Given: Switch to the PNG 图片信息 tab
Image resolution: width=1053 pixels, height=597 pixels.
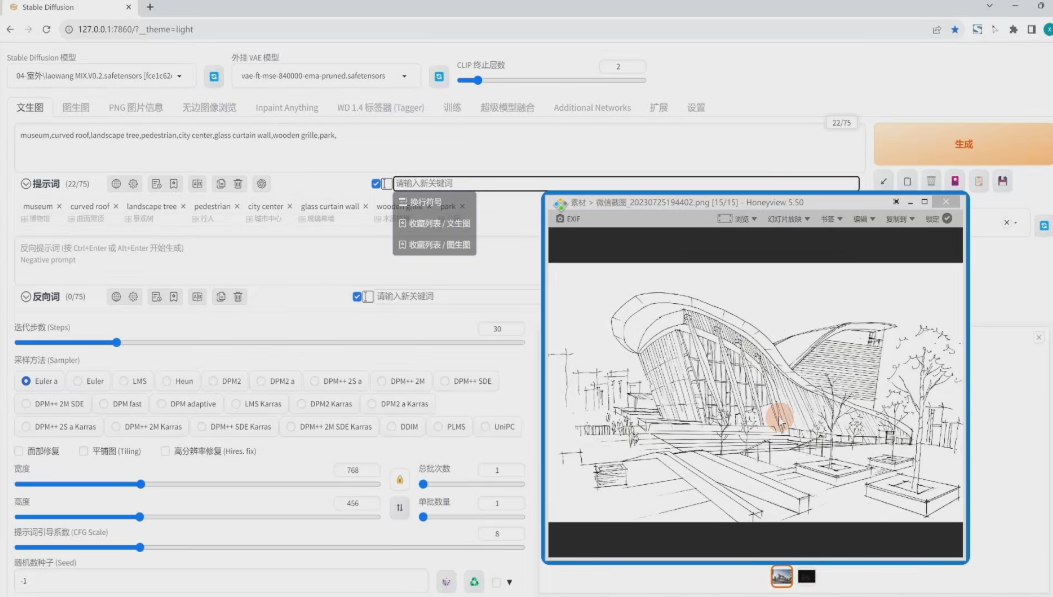Looking at the screenshot, I should tap(136, 107).
